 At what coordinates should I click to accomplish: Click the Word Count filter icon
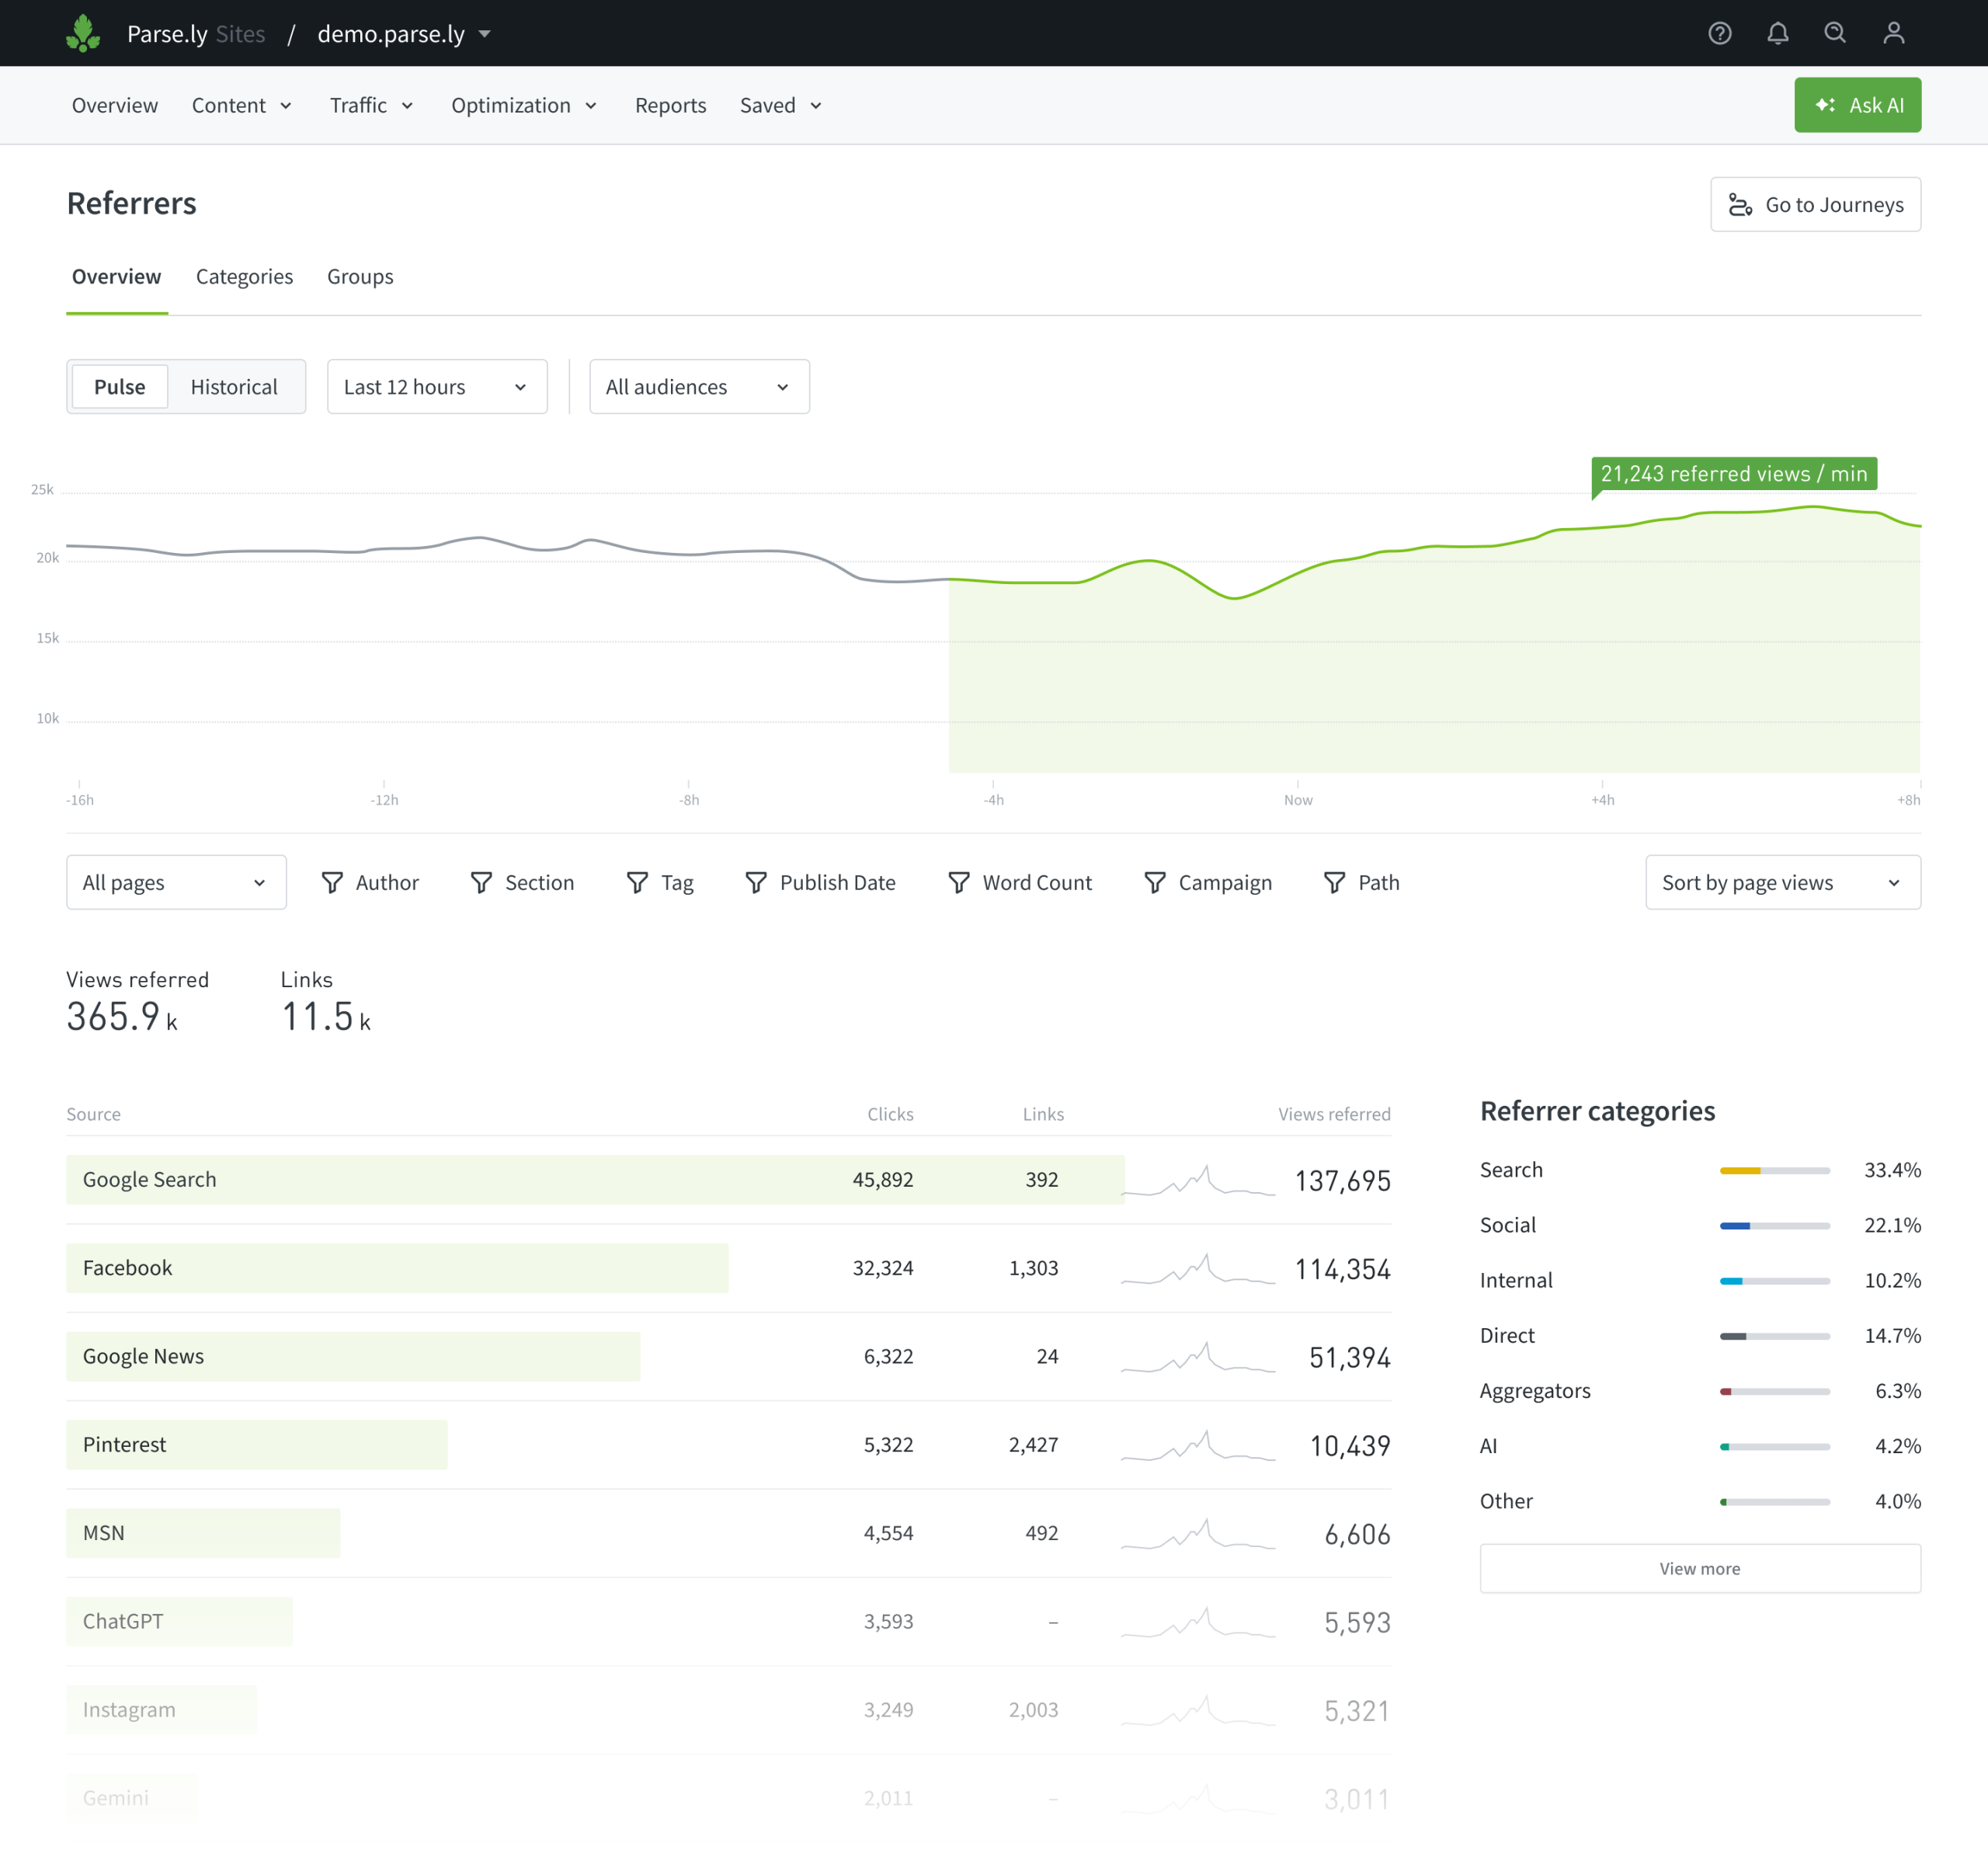[959, 882]
